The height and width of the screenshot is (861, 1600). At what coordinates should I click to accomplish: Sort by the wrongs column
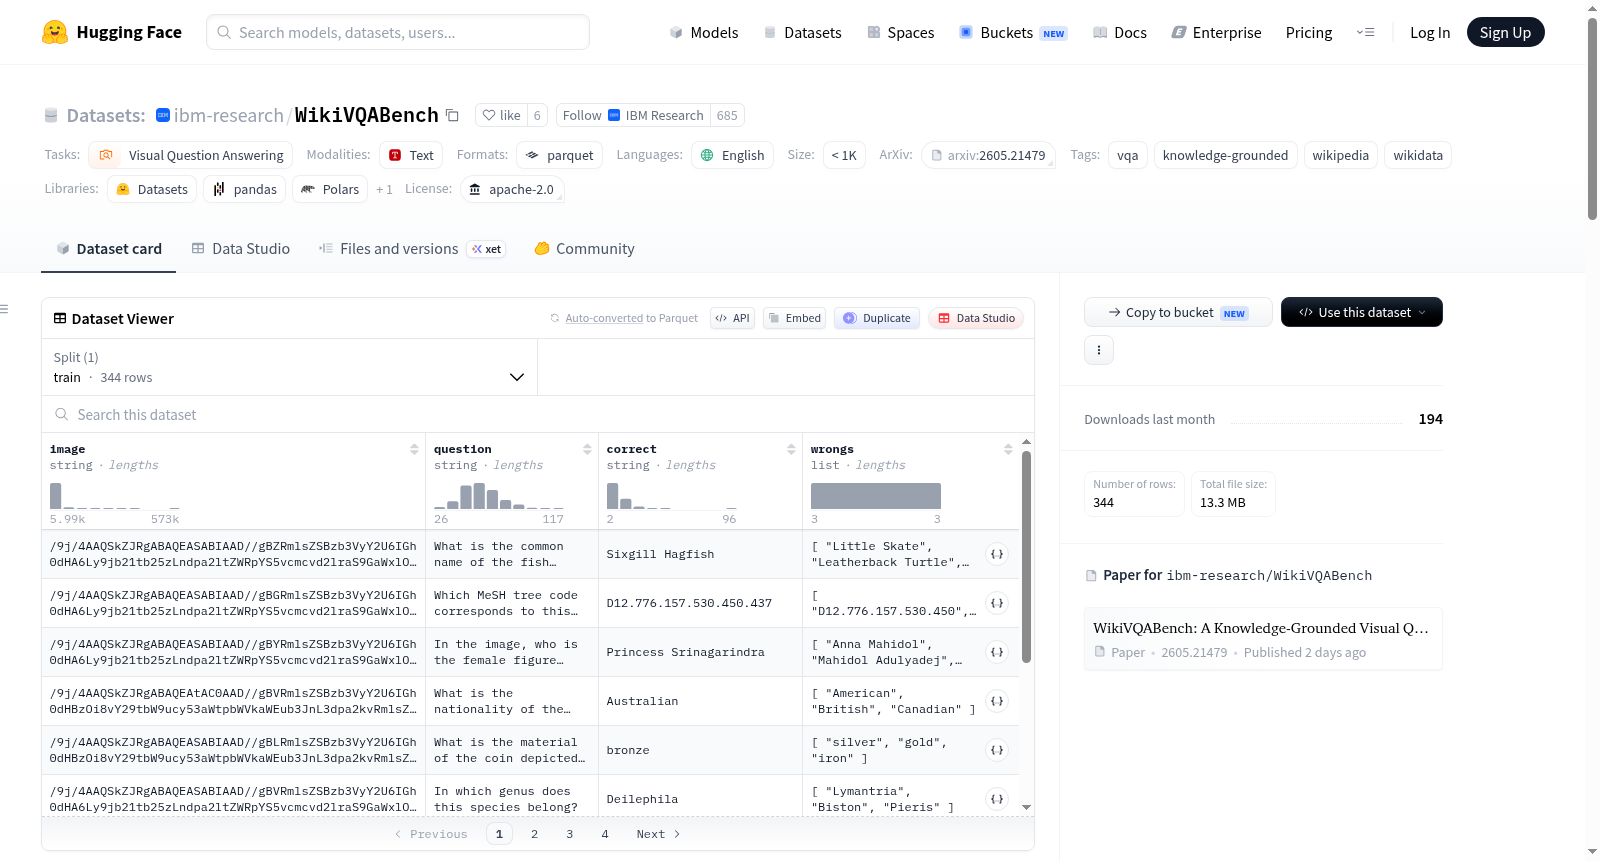(x=1008, y=450)
